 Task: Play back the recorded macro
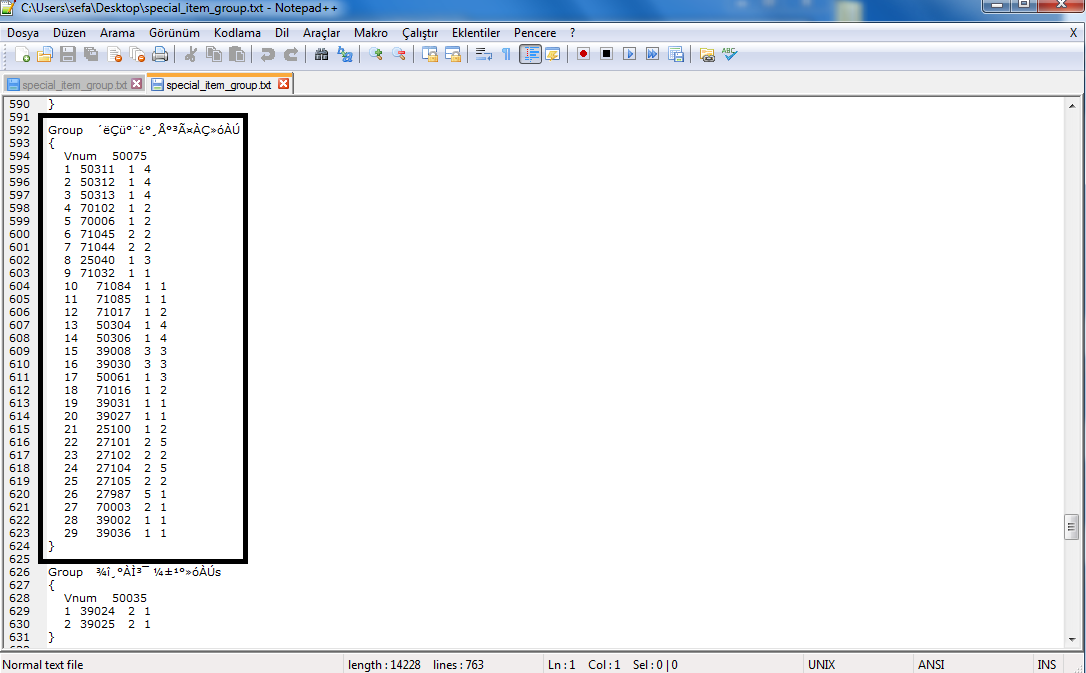(630, 53)
